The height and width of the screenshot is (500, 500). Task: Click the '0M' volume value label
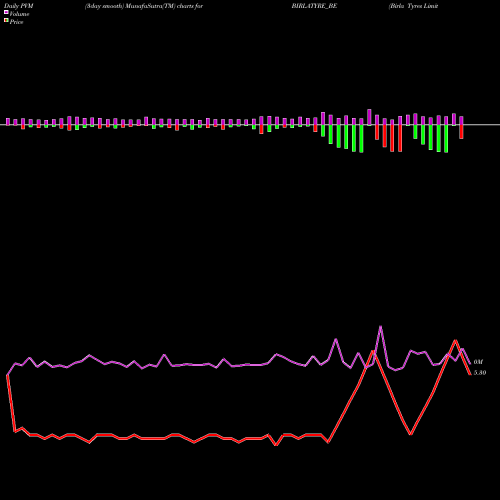click(x=478, y=362)
